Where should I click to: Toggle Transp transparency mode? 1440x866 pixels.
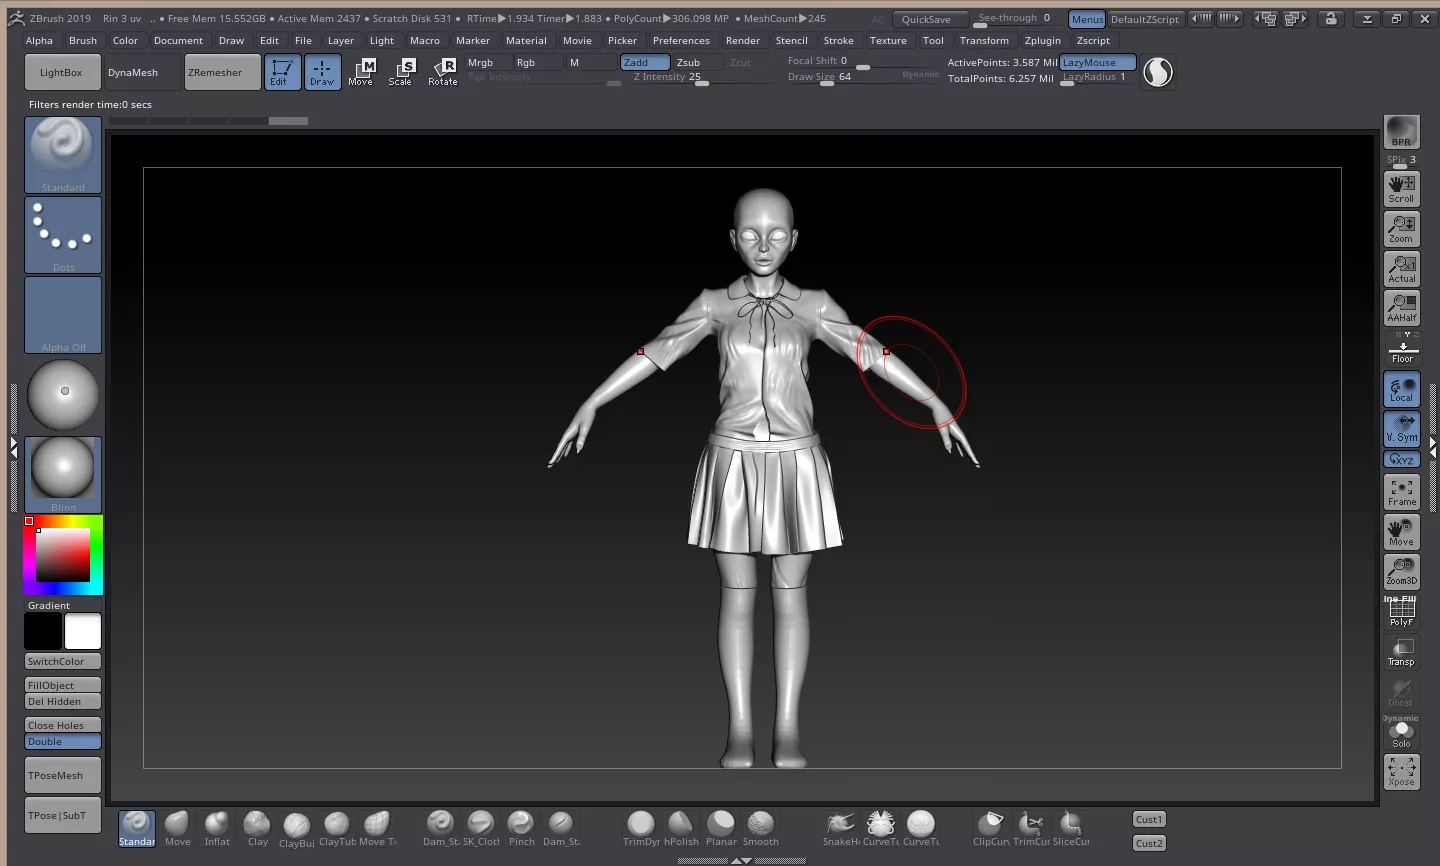(1401, 652)
